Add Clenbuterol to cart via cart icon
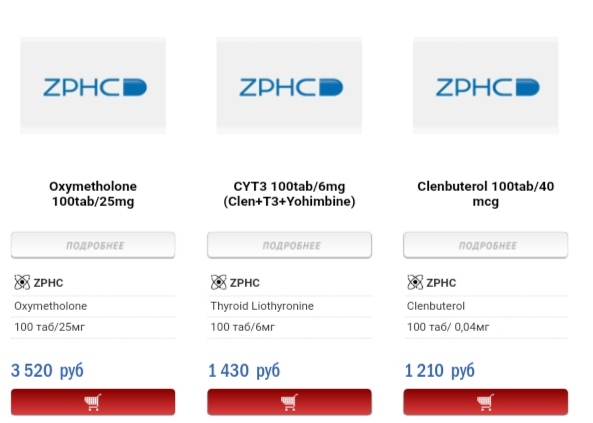 pos(486,402)
